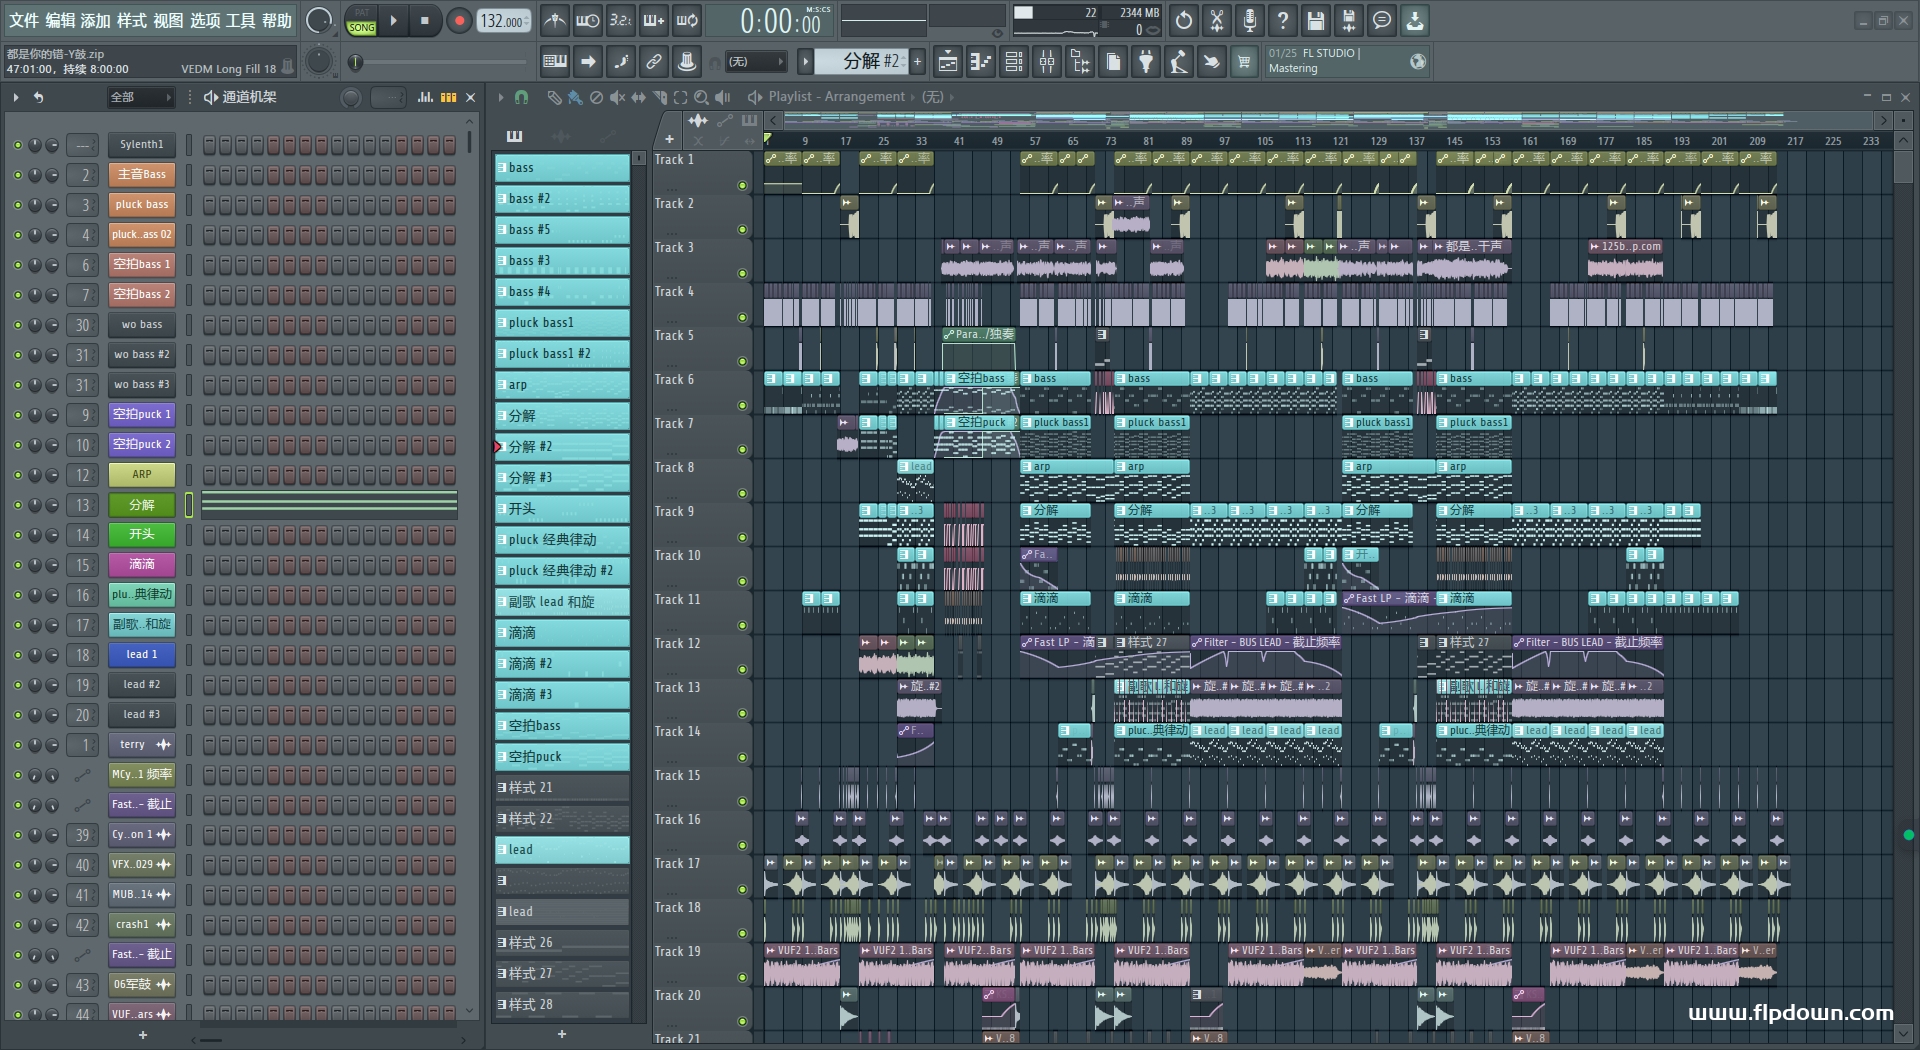Open the 工具 menu

coord(240,20)
